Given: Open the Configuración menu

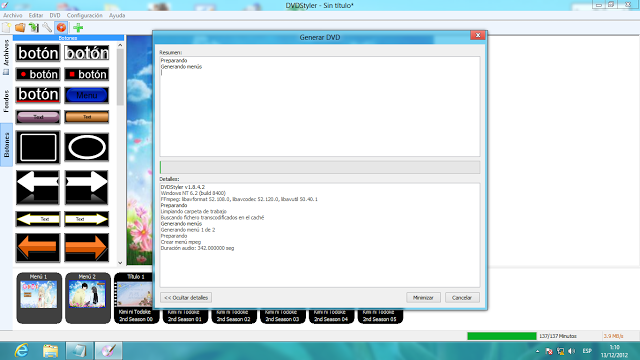Looking at the screenshot, I should click(x=84, y=15).
